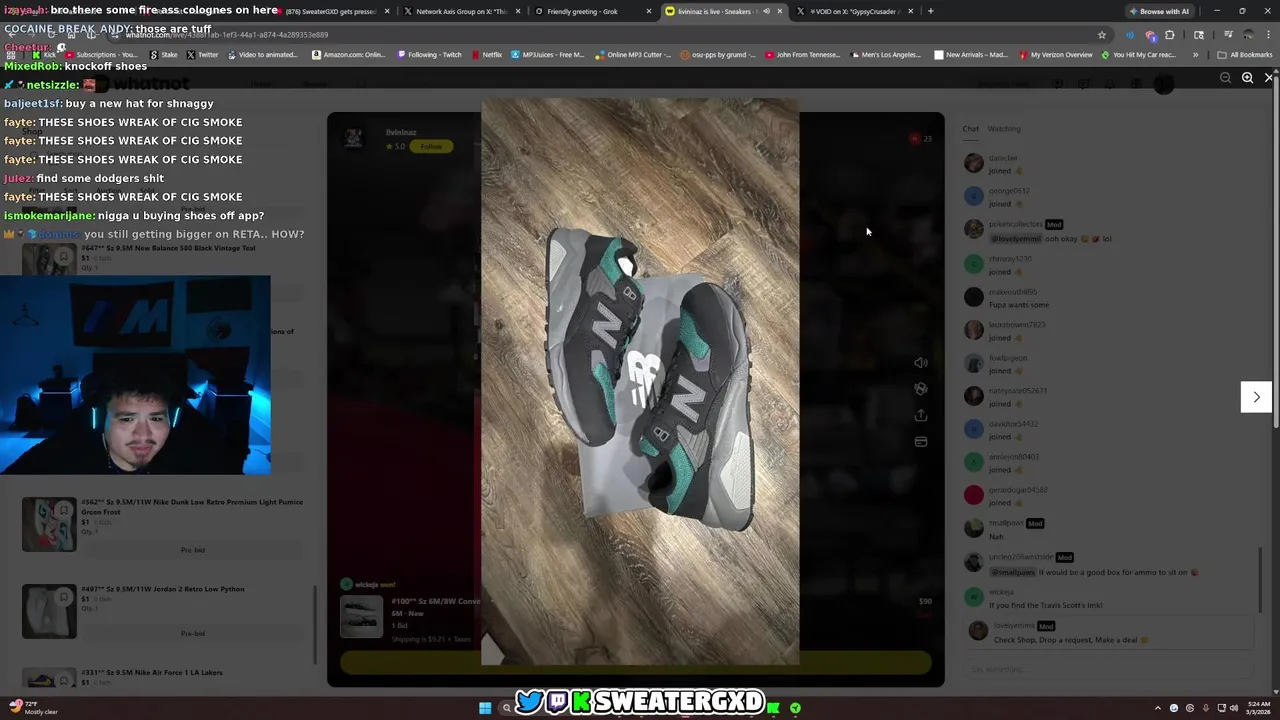The width and height of the screenshot is (1280, 720).
Task: Click Browse with AI button
Action: coord(1159,11)
